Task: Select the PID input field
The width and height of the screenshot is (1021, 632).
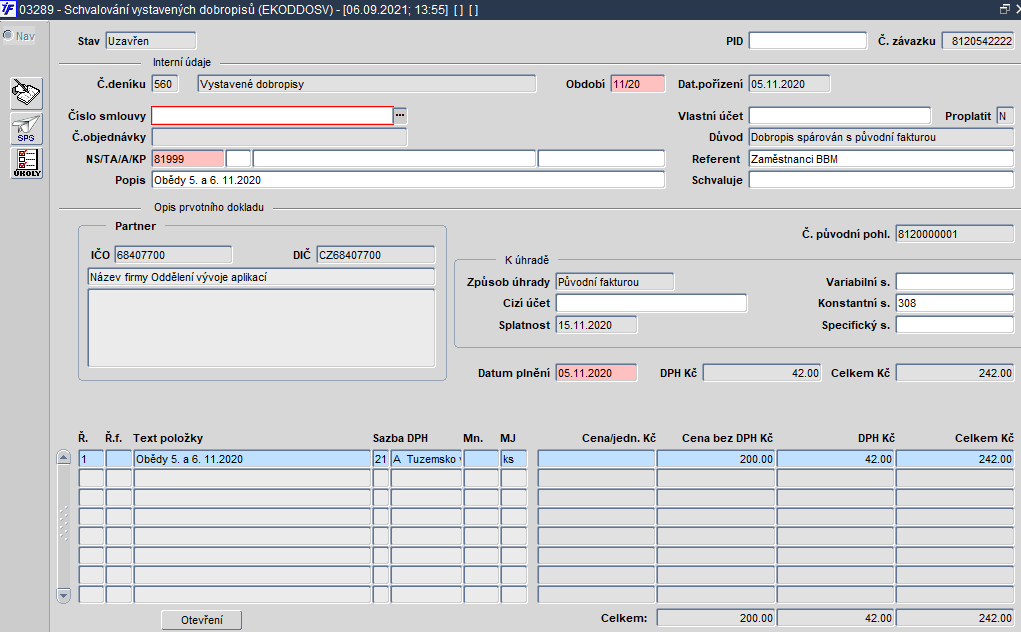Action: (x=807, y=41)
